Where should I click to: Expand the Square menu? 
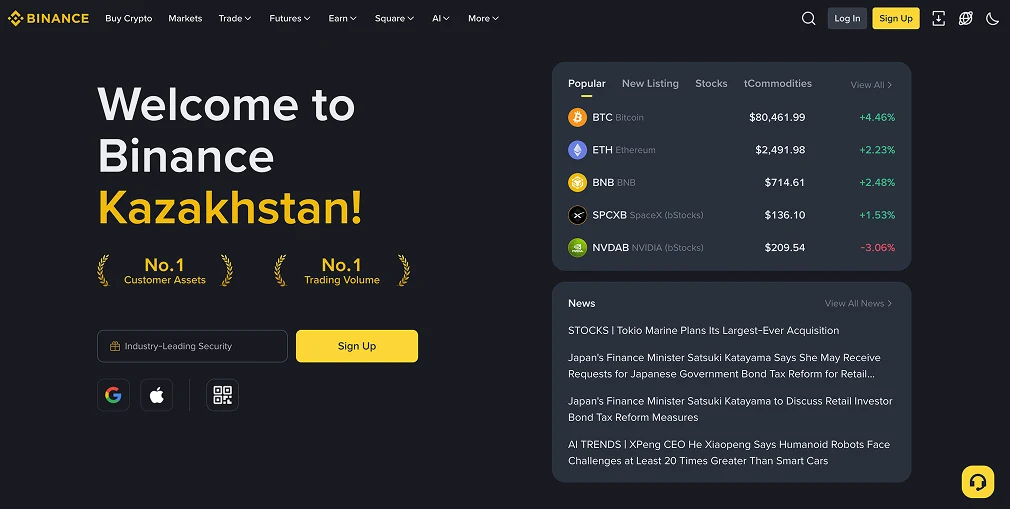394,18
